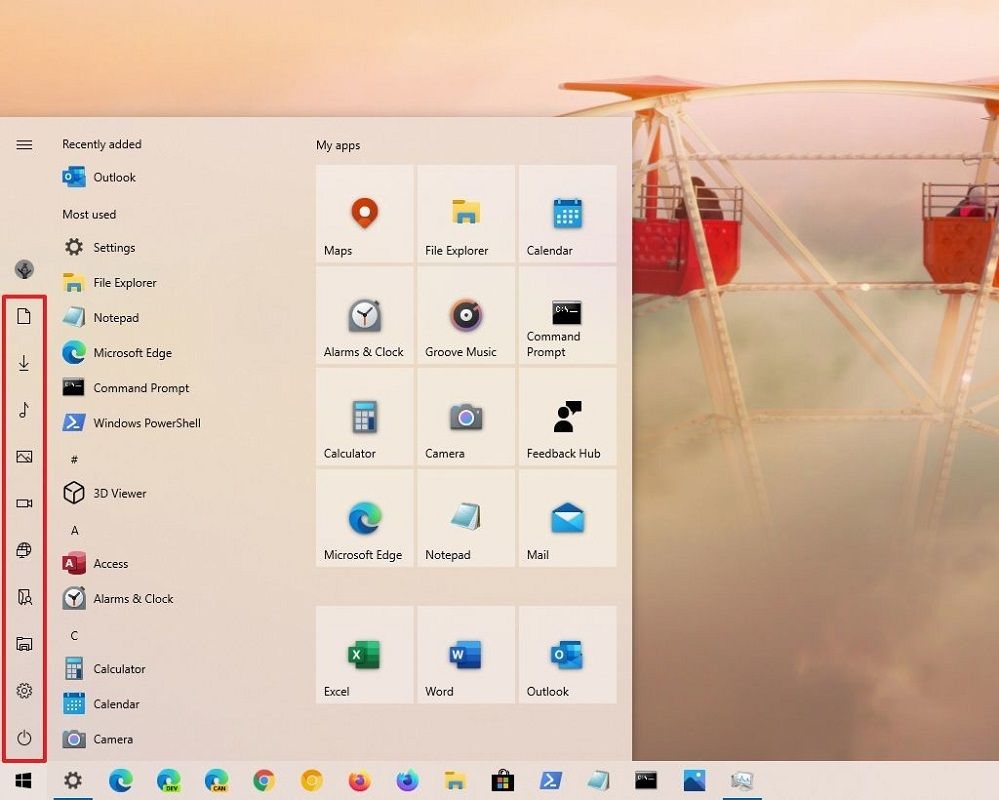The width and height of the screenshot is (999, 800).
Task: Open the Groove Music tile
Action: pyautogui.click(x=465, y=315)
